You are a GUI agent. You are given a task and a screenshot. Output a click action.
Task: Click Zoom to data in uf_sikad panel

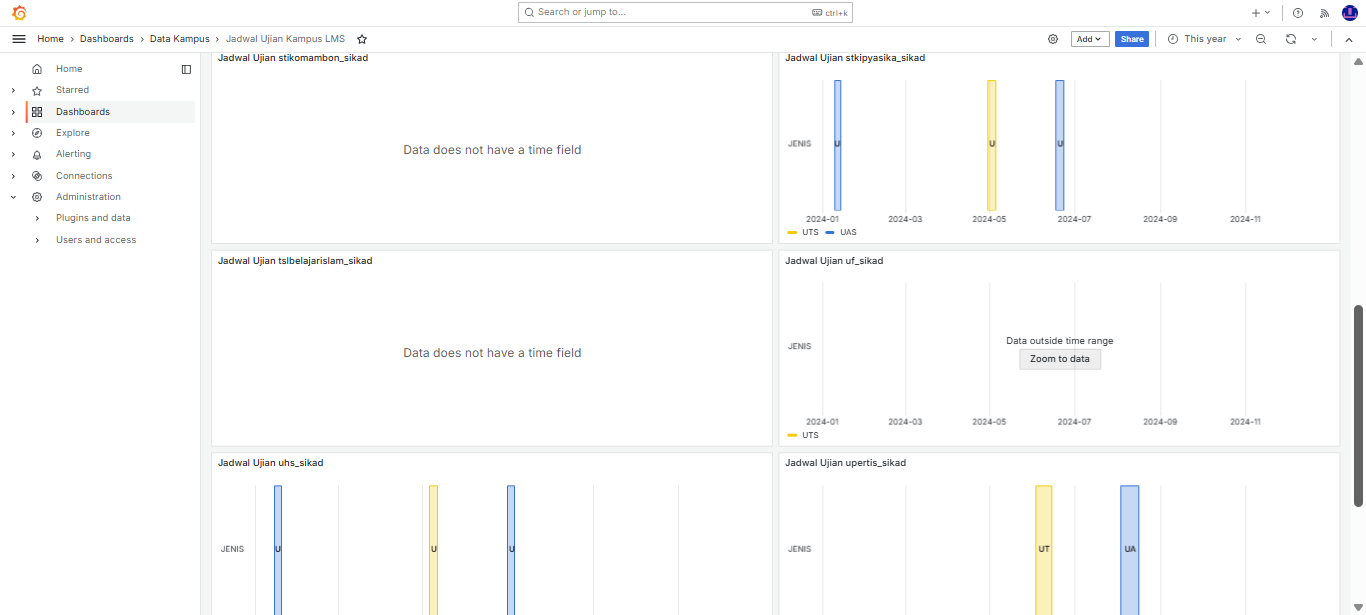click(1059, 359)
